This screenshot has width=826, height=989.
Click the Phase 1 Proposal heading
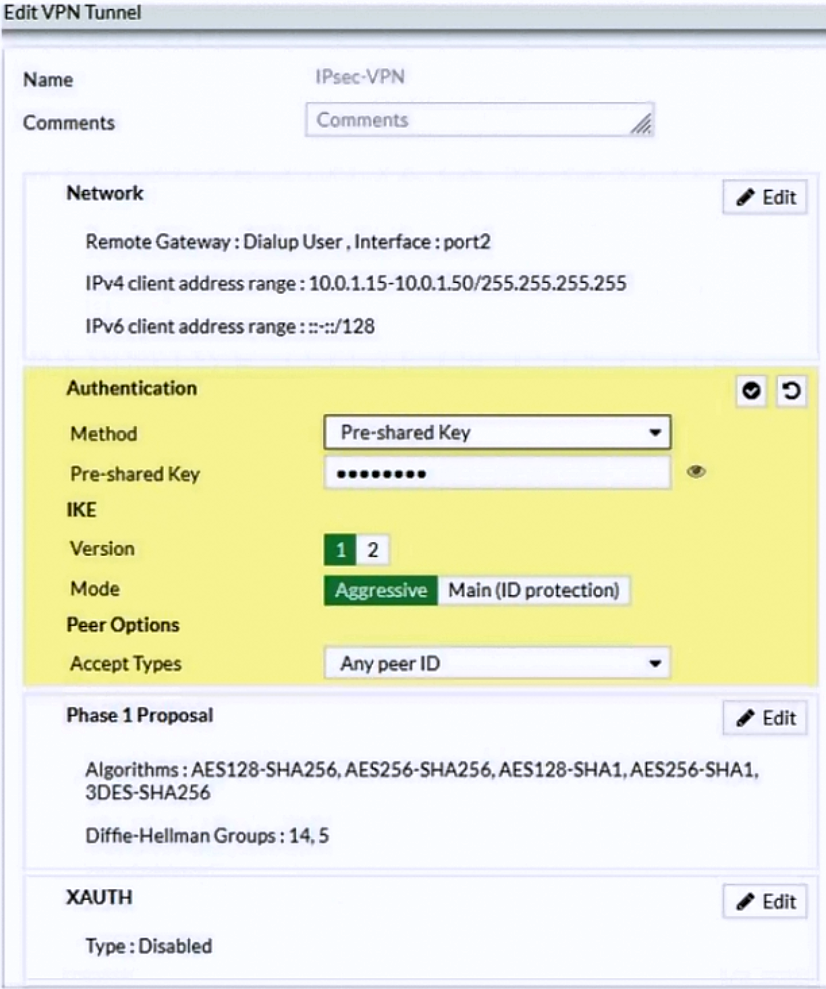point(139,715)
